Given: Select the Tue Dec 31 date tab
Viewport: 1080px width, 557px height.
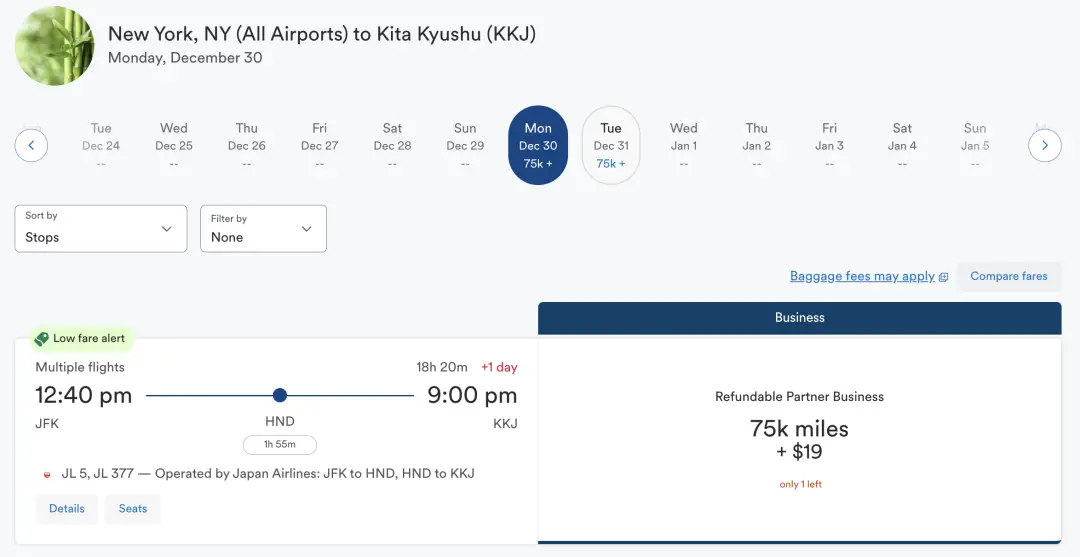Looking at the screenshot, I should pyautogui.click(x=611, y=146).
